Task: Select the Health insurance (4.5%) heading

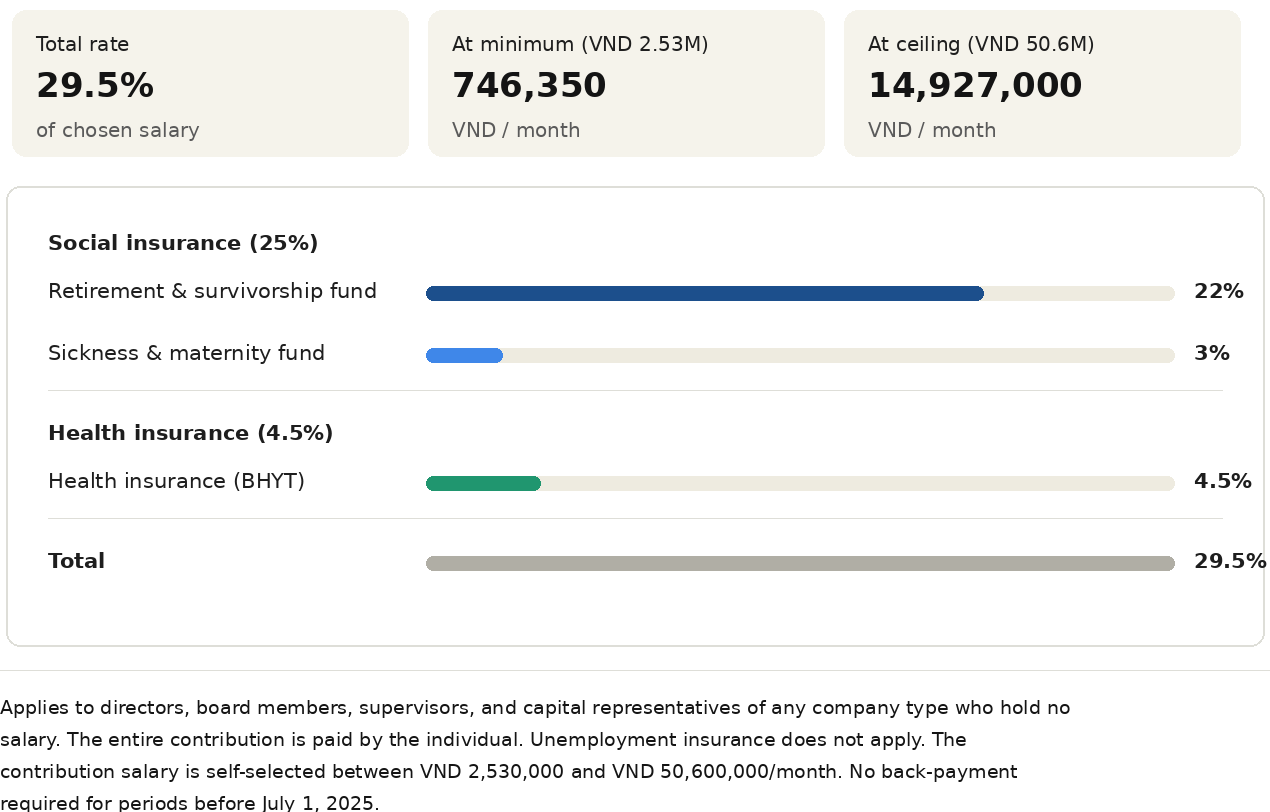Action: (190, 433)
